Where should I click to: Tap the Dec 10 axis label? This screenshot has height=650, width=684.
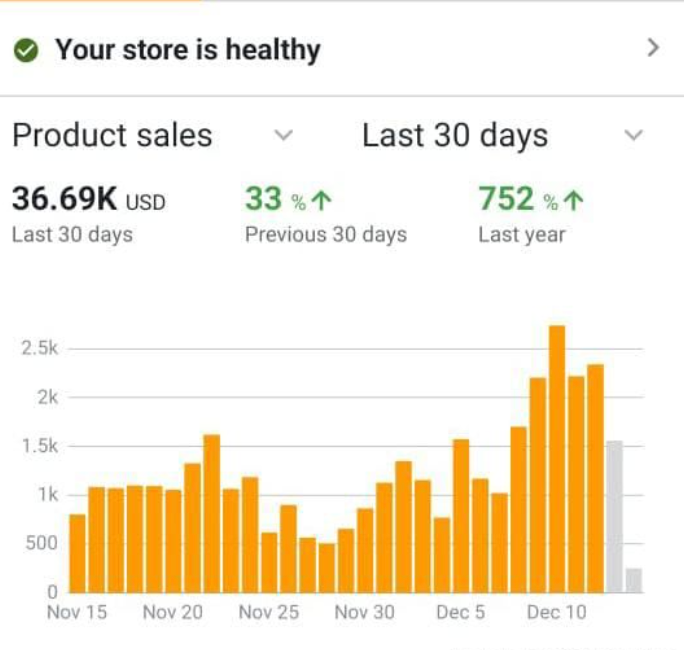tap(557, 612)
